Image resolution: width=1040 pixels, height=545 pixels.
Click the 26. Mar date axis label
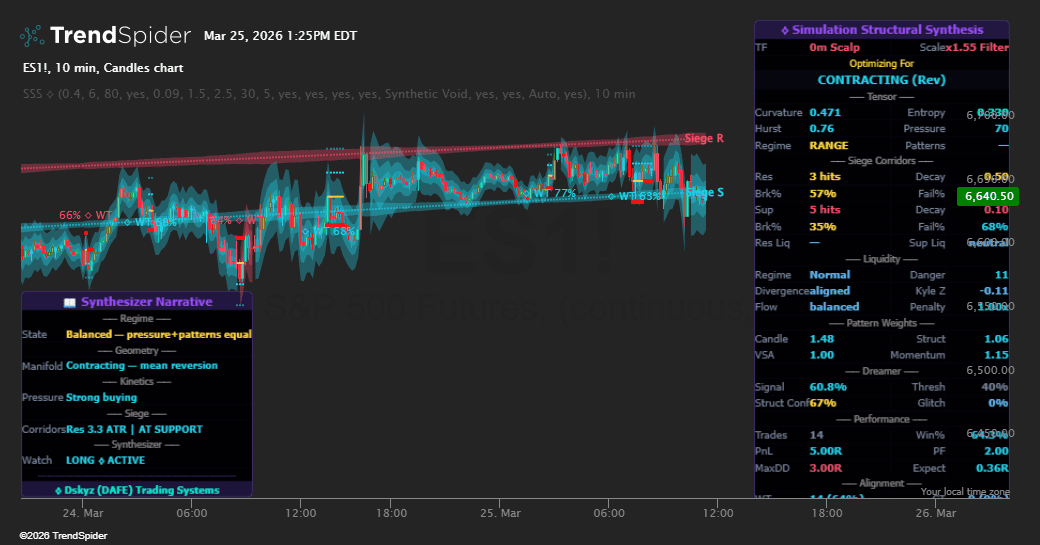click(x=936, y=513)
